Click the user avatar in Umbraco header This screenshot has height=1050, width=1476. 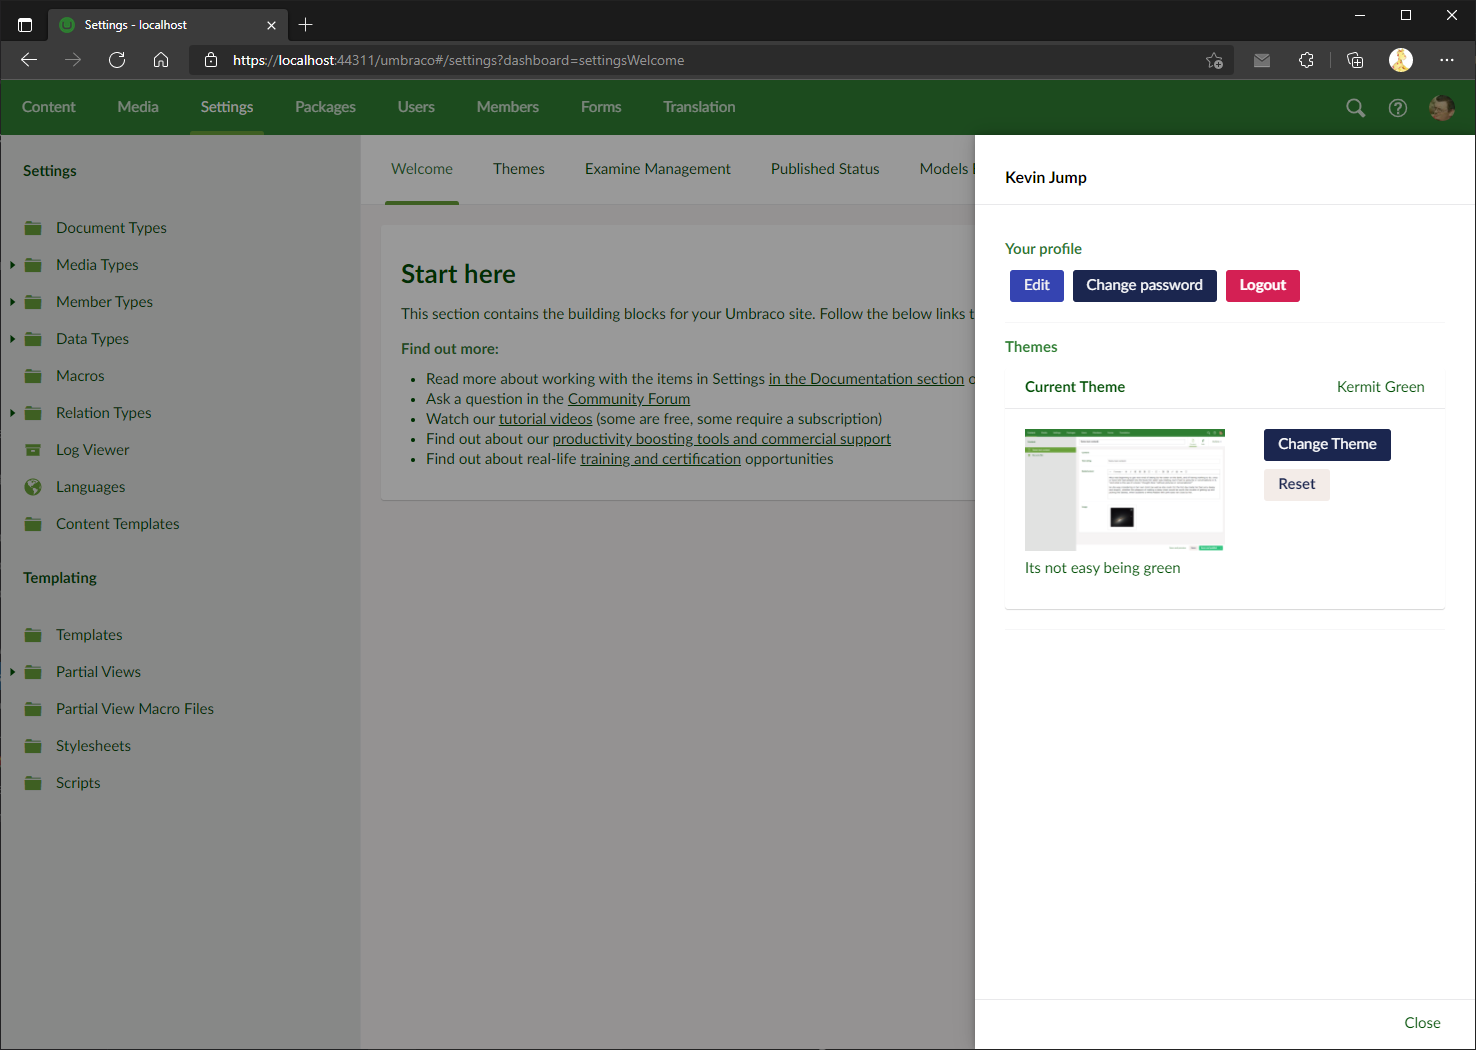pos(1442,108)
